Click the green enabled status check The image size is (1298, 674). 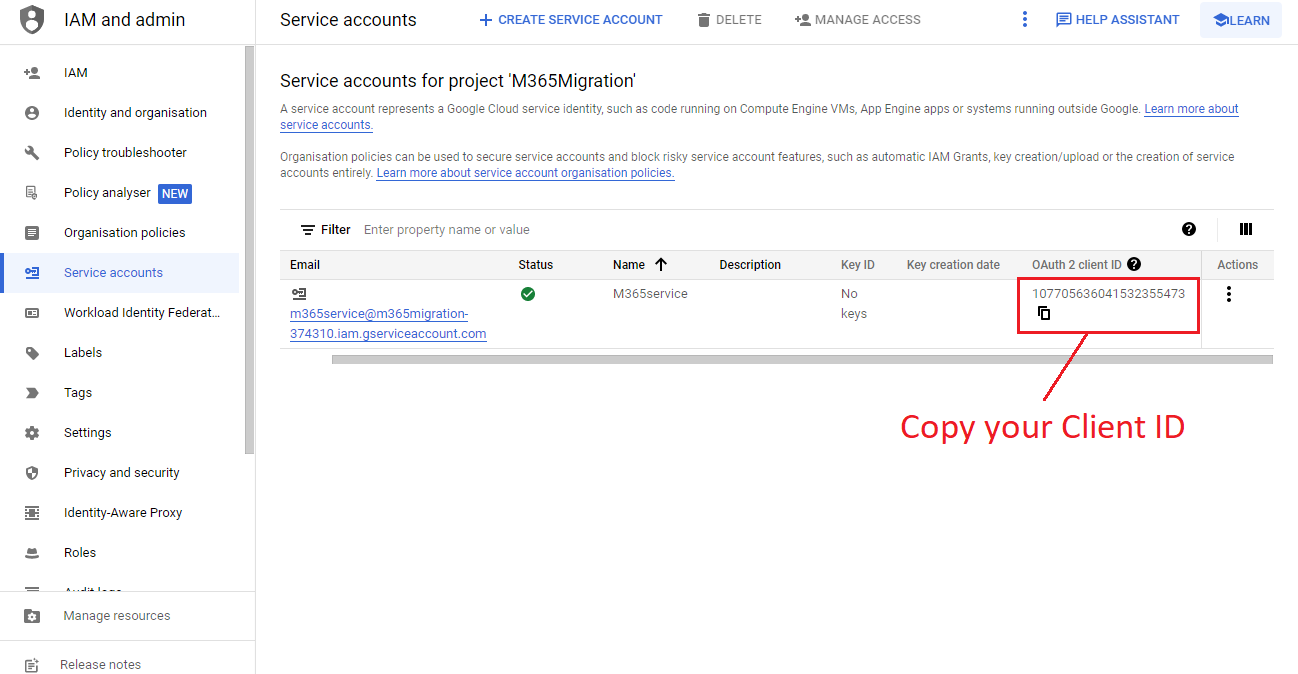point(528,294)
